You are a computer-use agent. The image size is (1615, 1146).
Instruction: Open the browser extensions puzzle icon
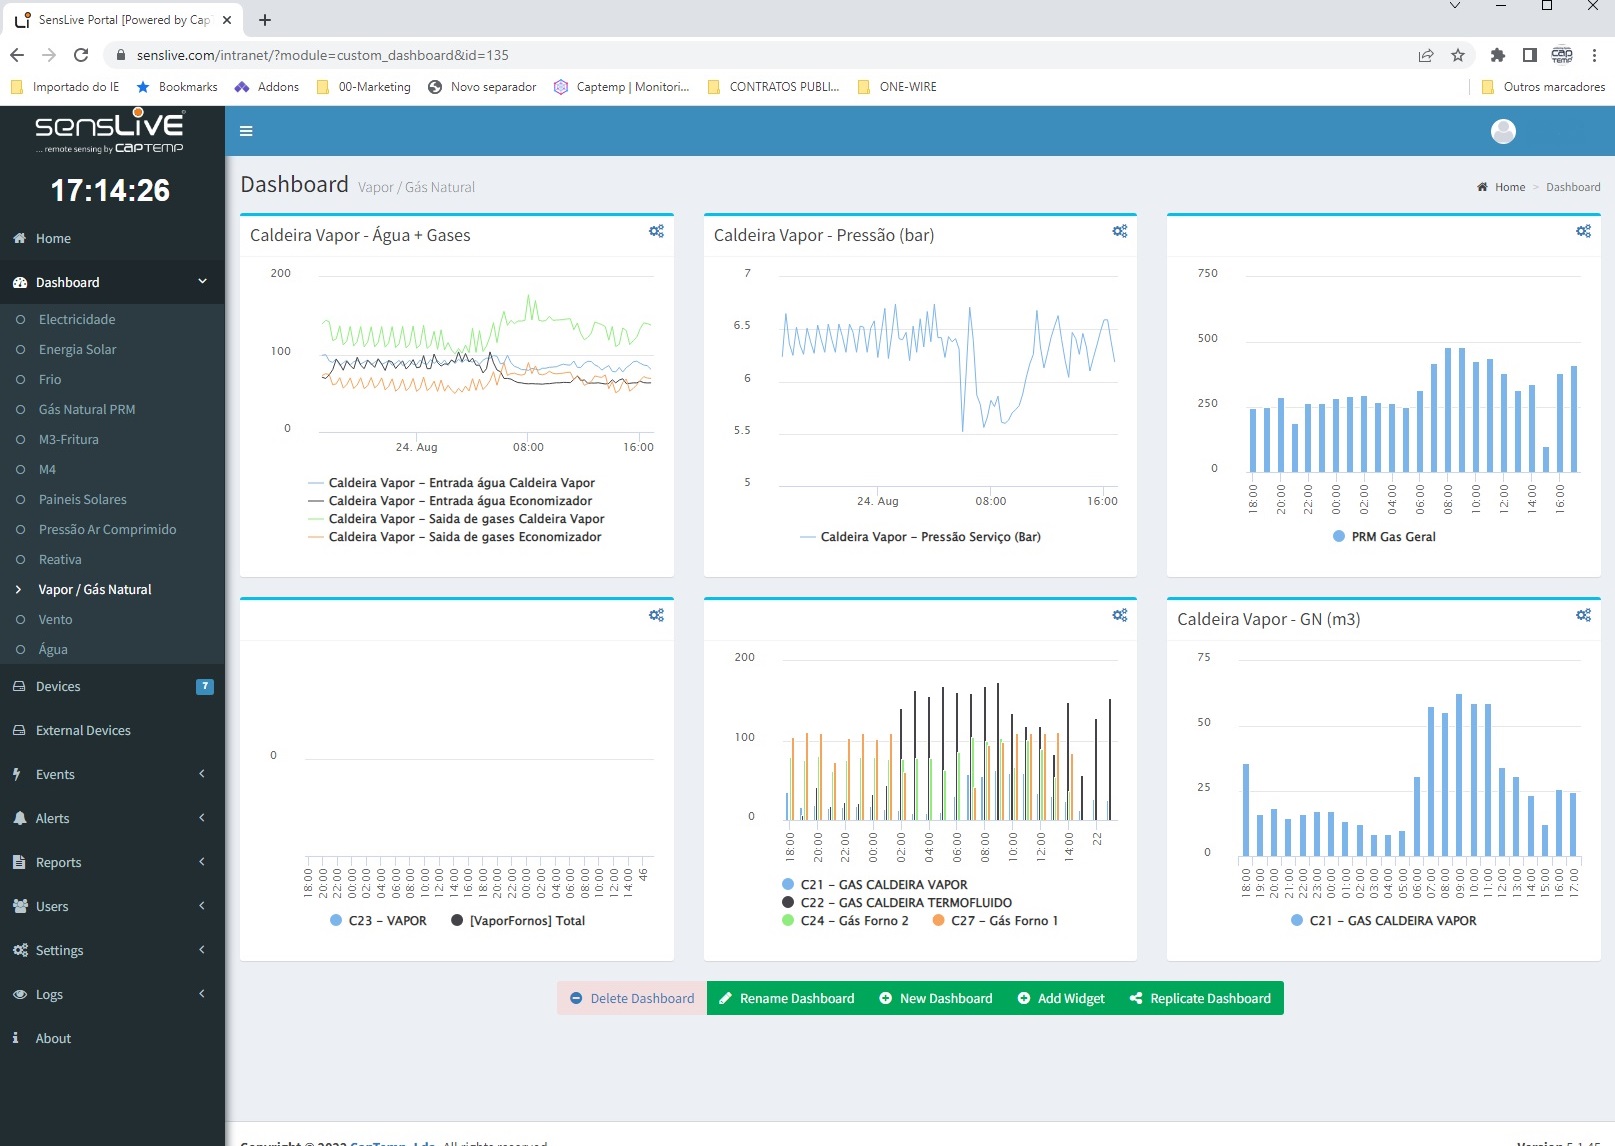click(x=1497, y=55)
